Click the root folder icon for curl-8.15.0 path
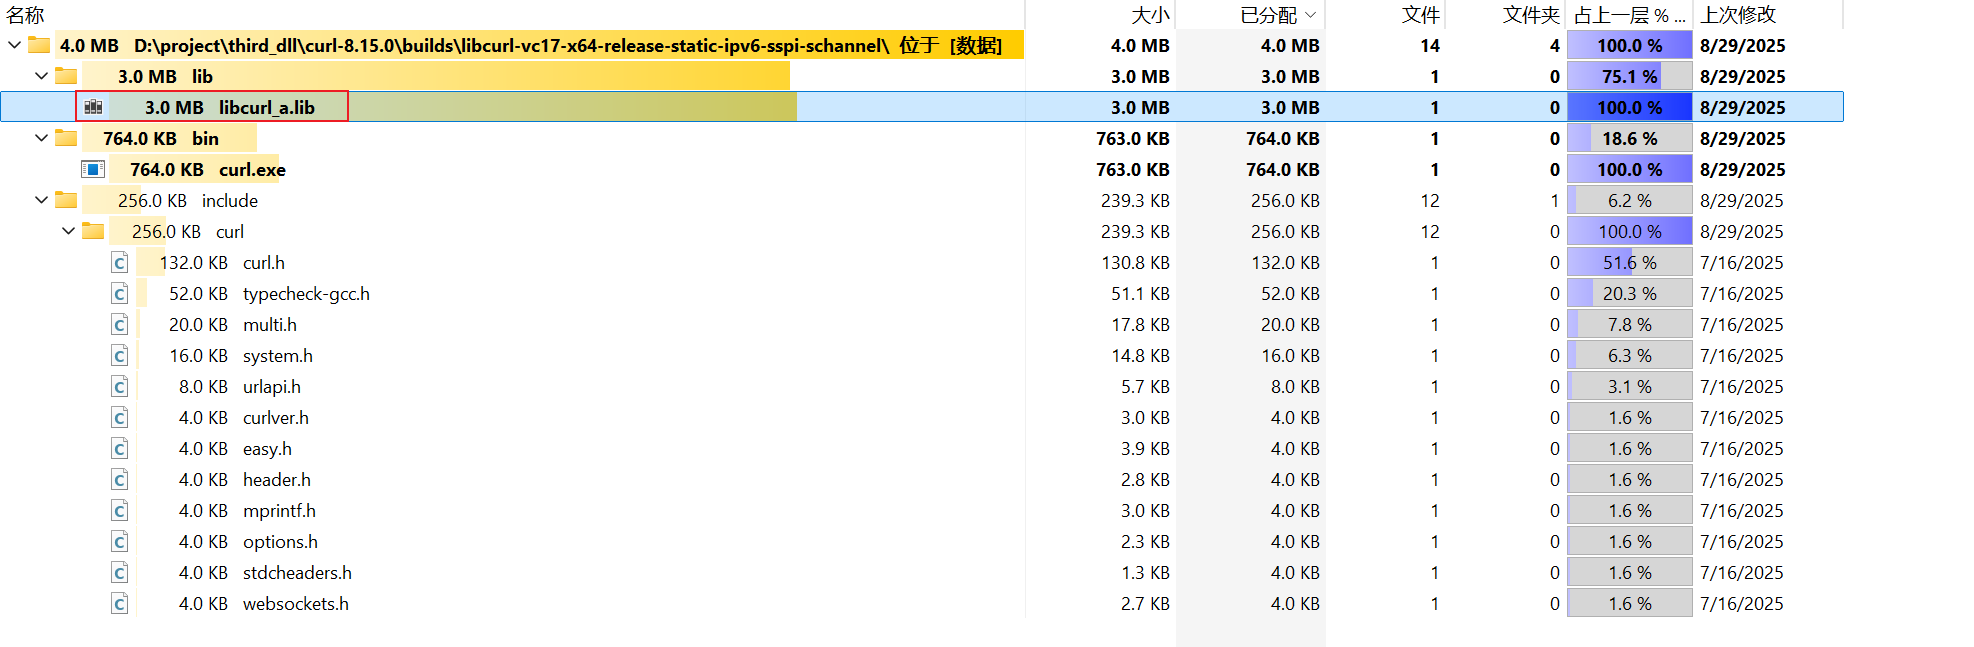This screenshot has width=1974, height=647. click(39, 45)
